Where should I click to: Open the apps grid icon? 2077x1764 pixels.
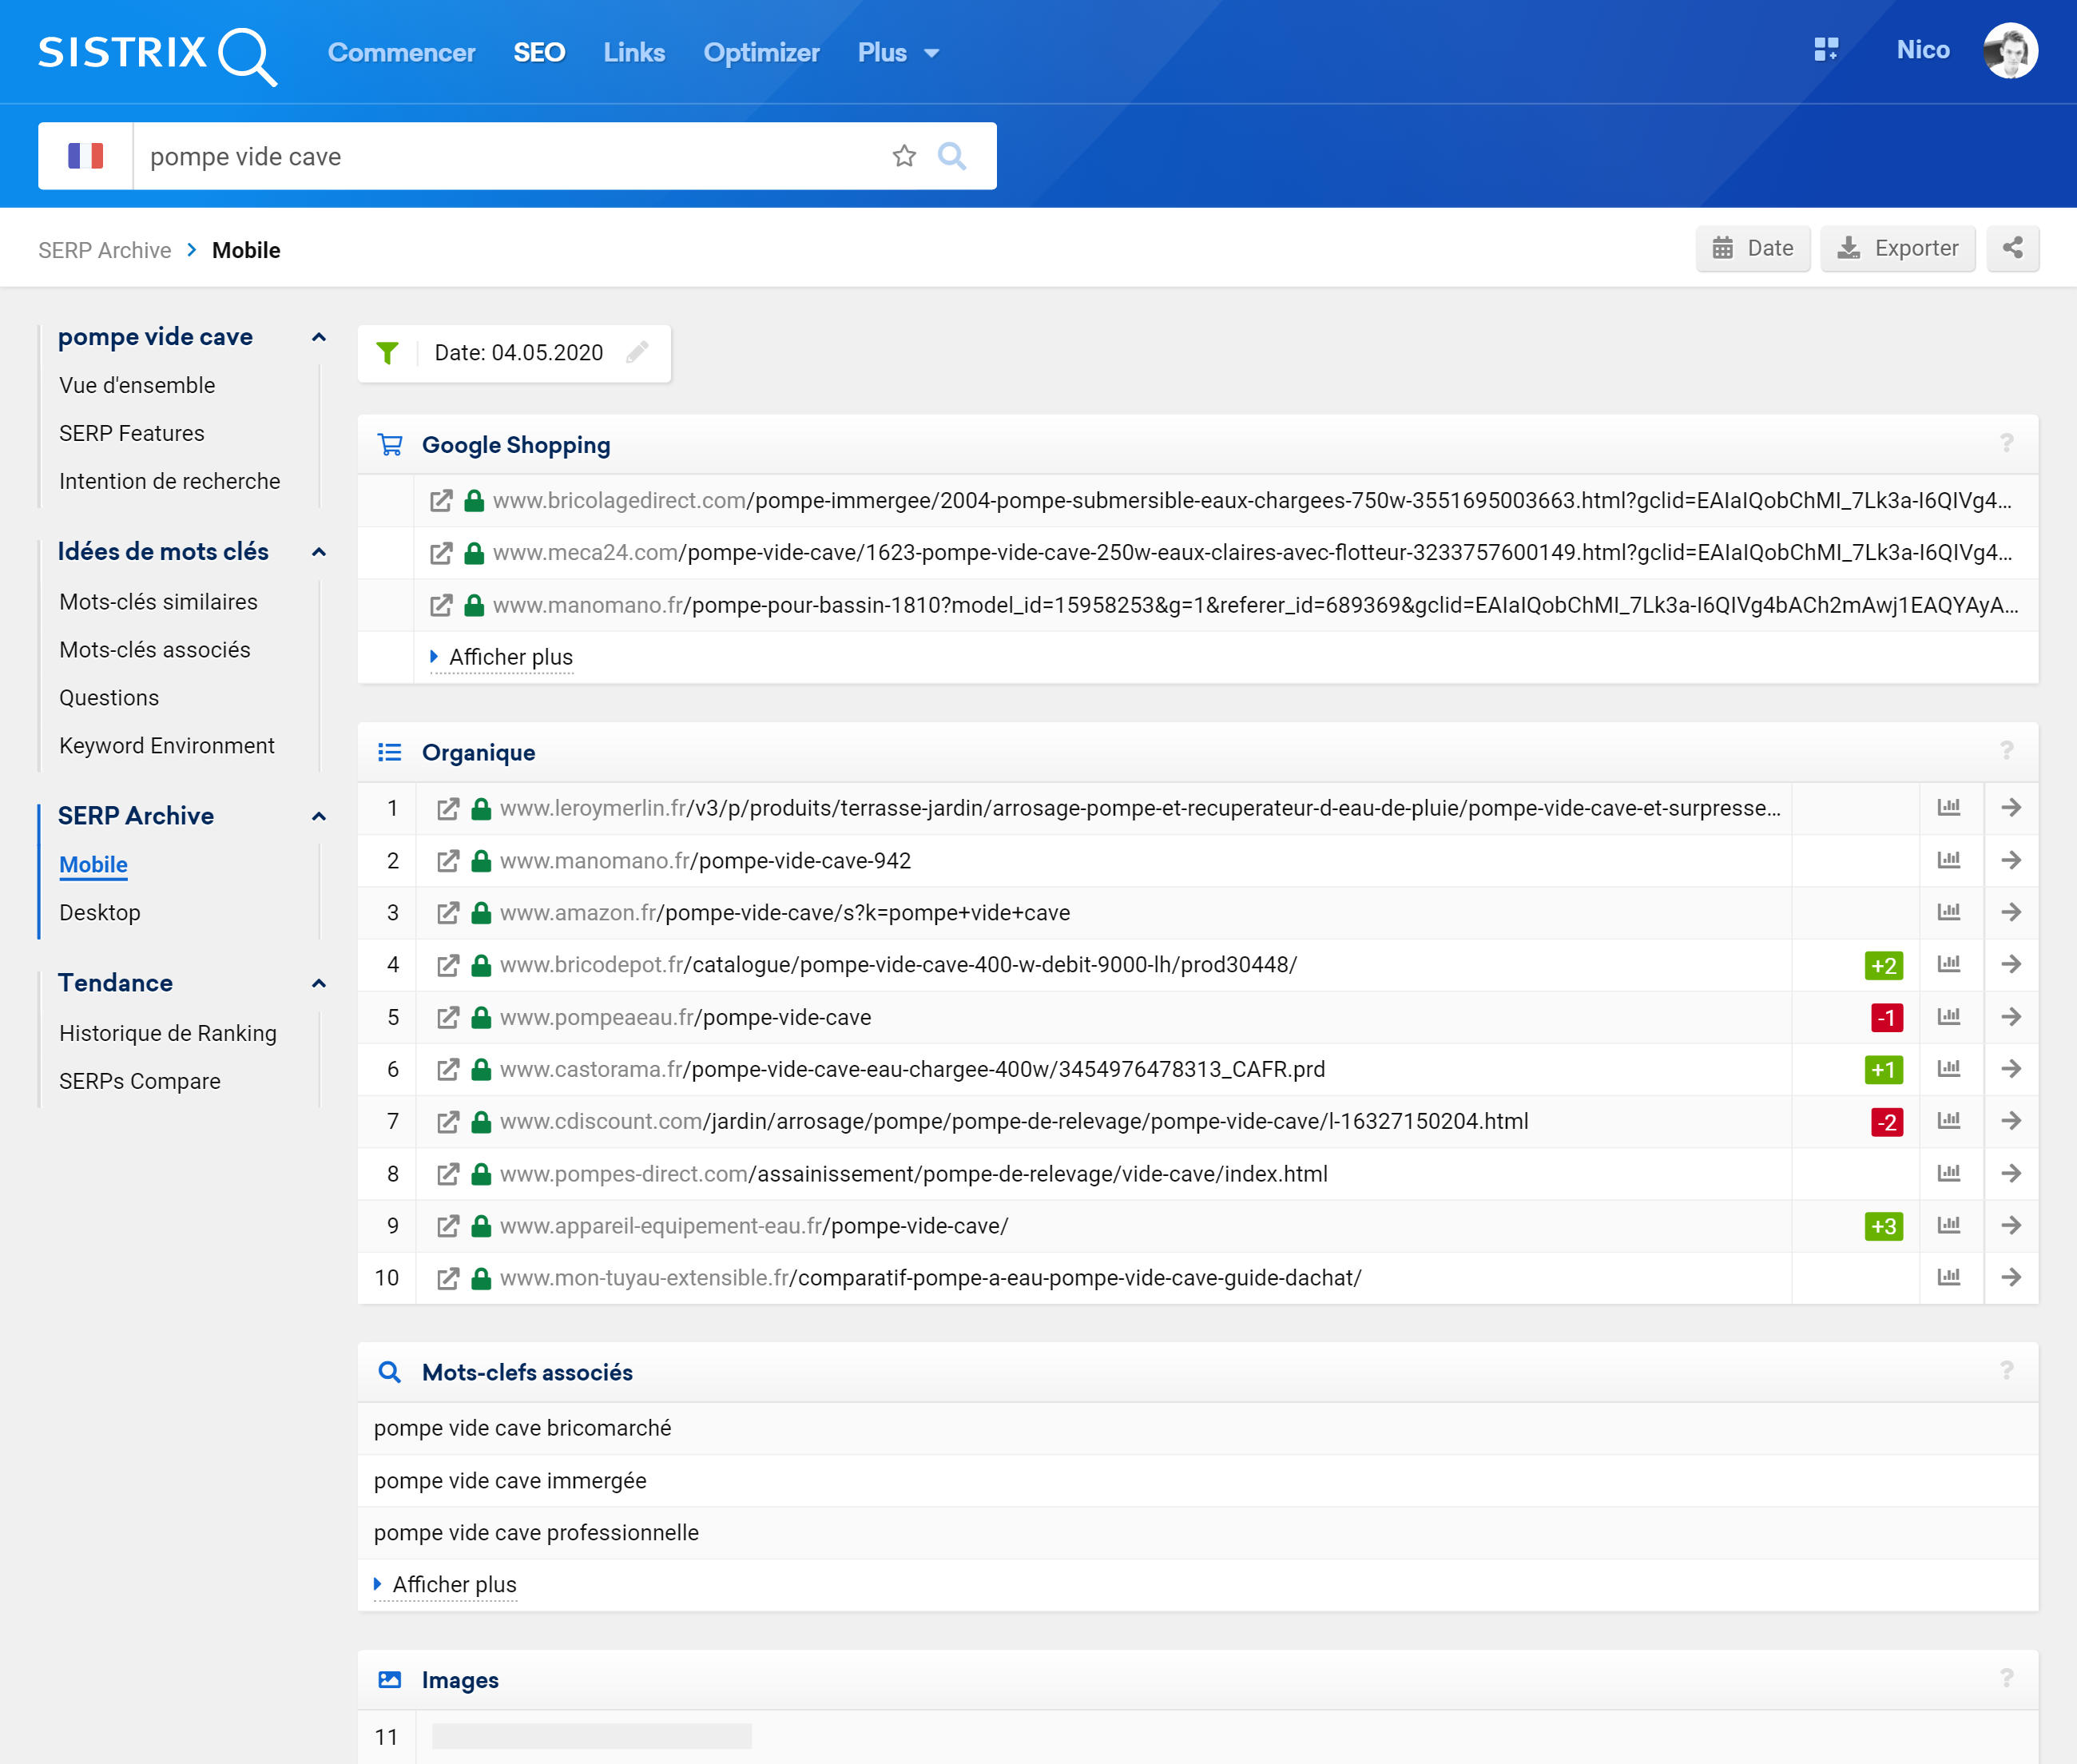pyautogui.click(x=1826, y=50)
